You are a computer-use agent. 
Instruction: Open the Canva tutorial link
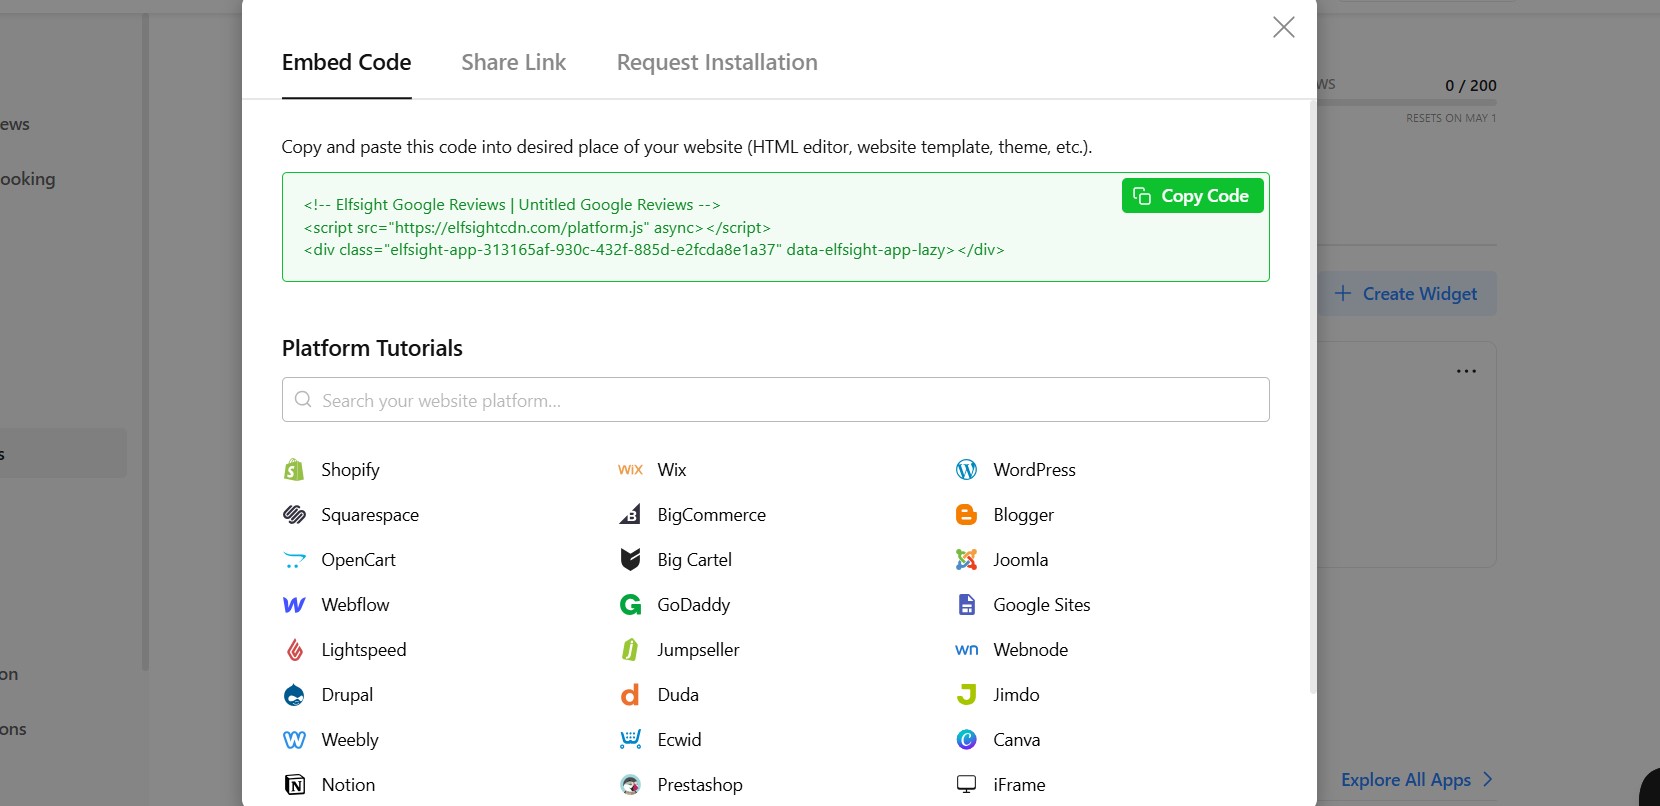(x=1016, y=740)
